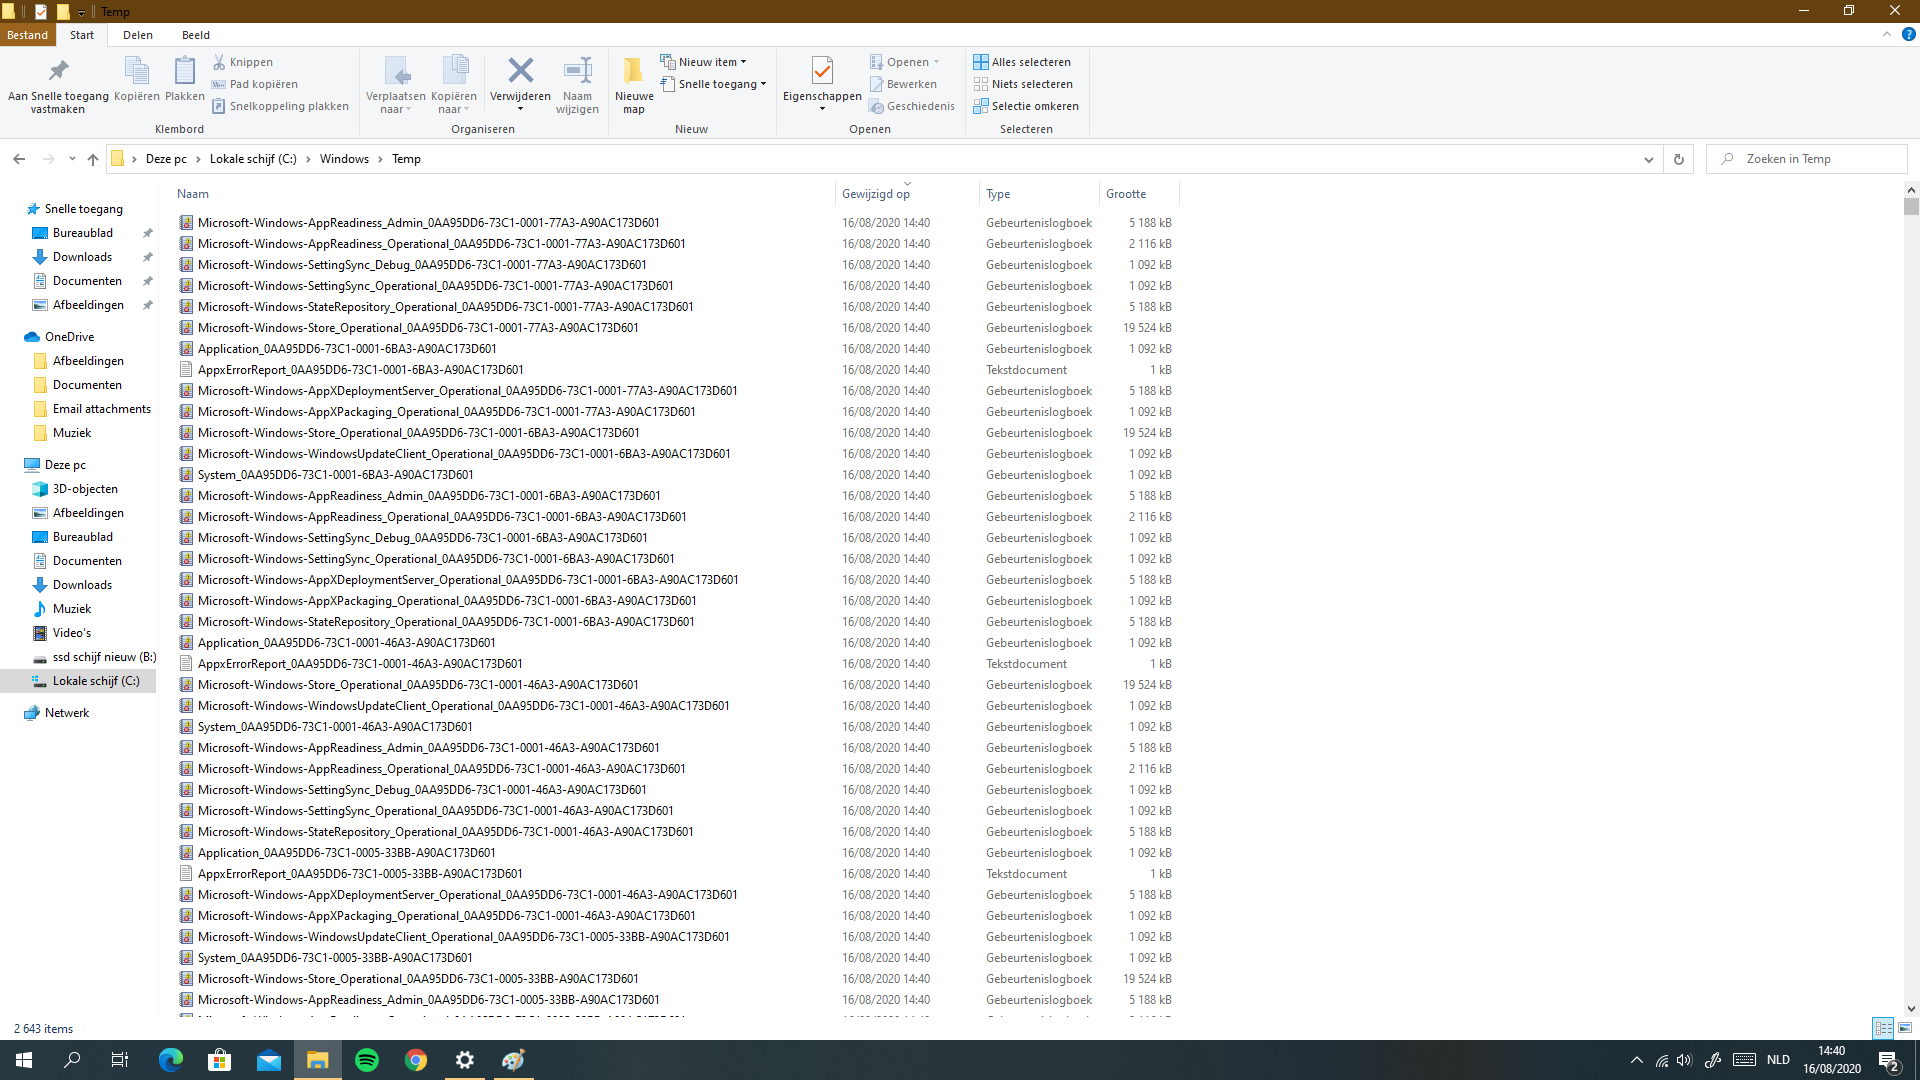Switch to details view toggle
Viewport: 1920px width, 1080px height.
coord(1883,1028)
